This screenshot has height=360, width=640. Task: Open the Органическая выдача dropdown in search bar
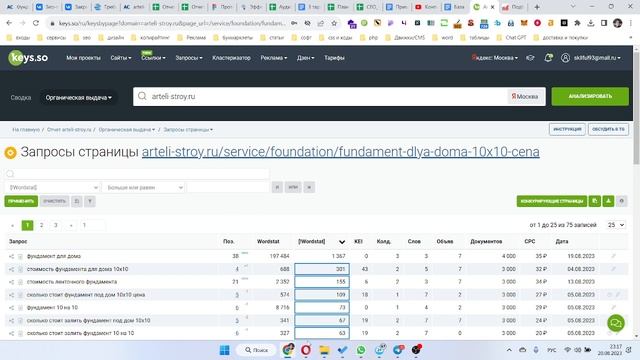pyautogui.click(x=78, y=98)
